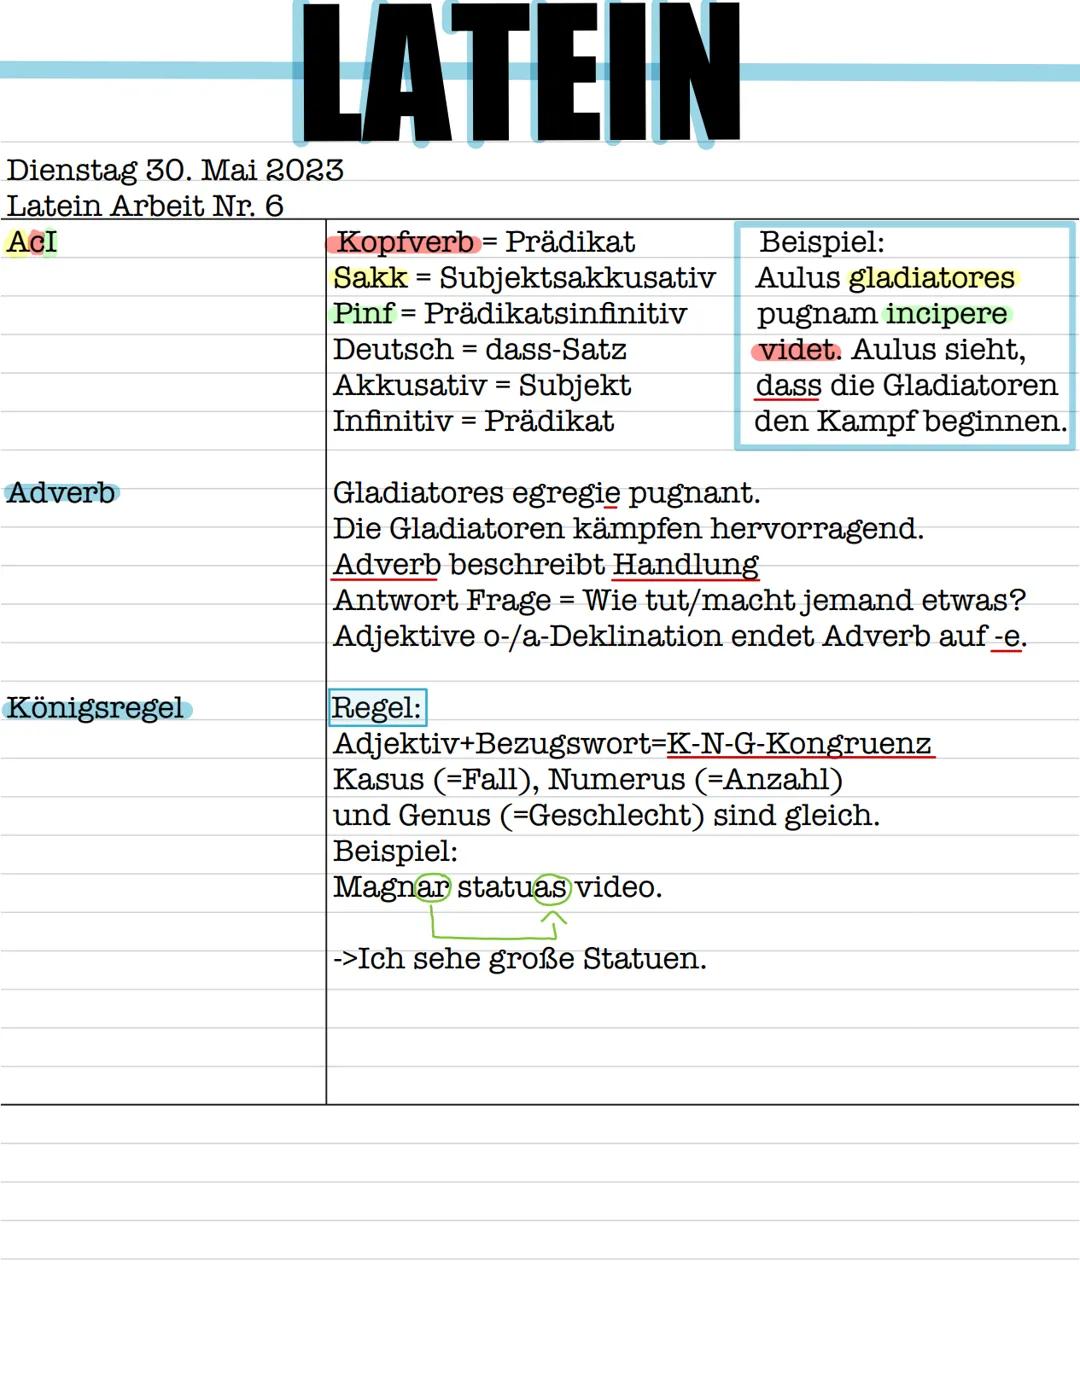Screen dimensions: 1080x1395
Task: Click the boxed Beispiel example panel
Action: [905, 335]
